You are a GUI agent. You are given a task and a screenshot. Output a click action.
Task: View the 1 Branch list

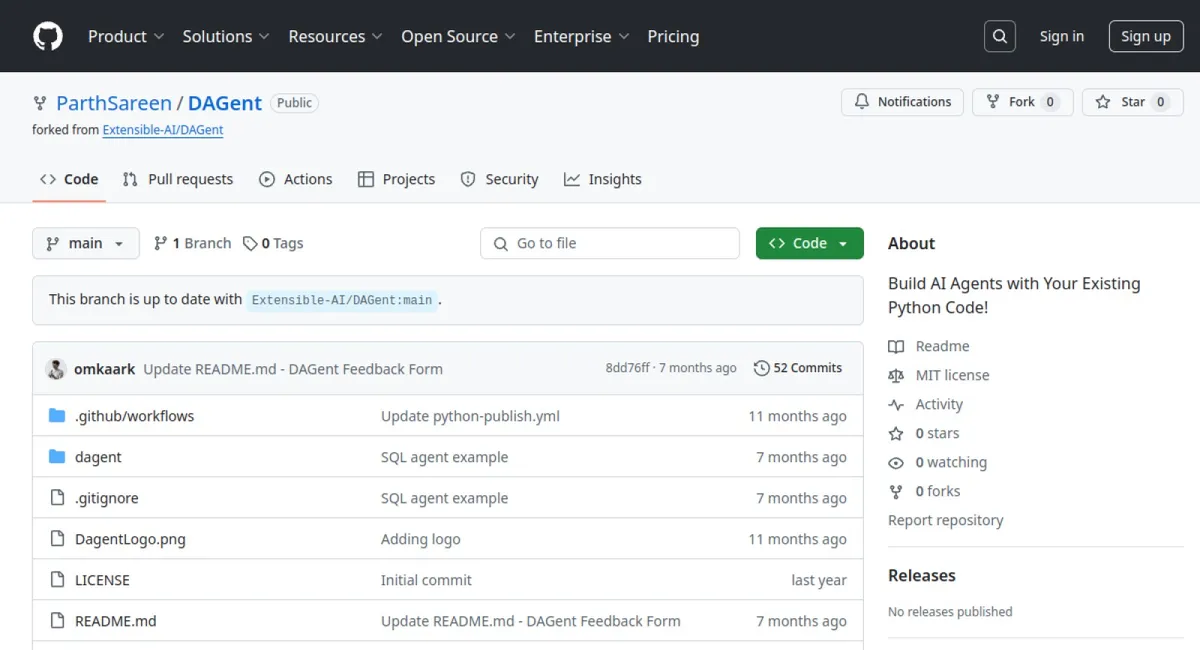192,243
